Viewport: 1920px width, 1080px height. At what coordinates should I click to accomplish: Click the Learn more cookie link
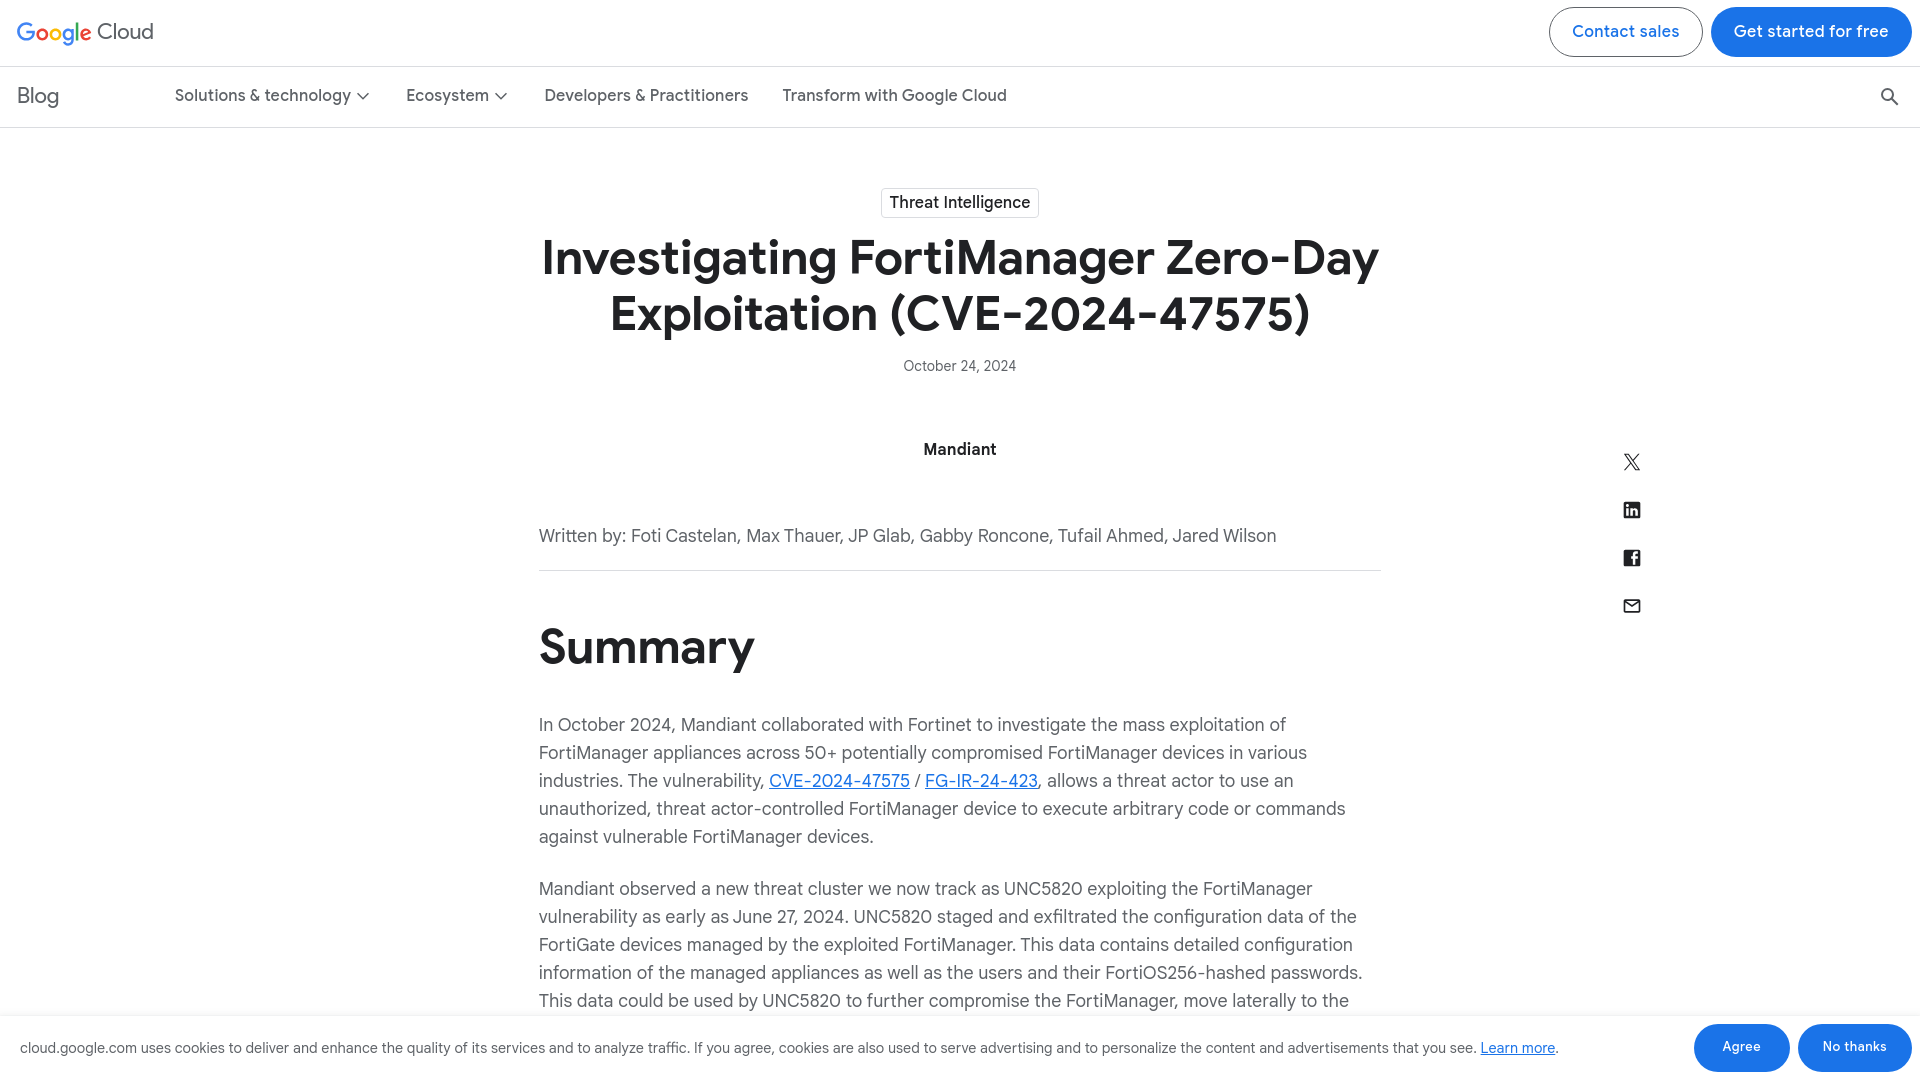(x=1516, y=1047)
